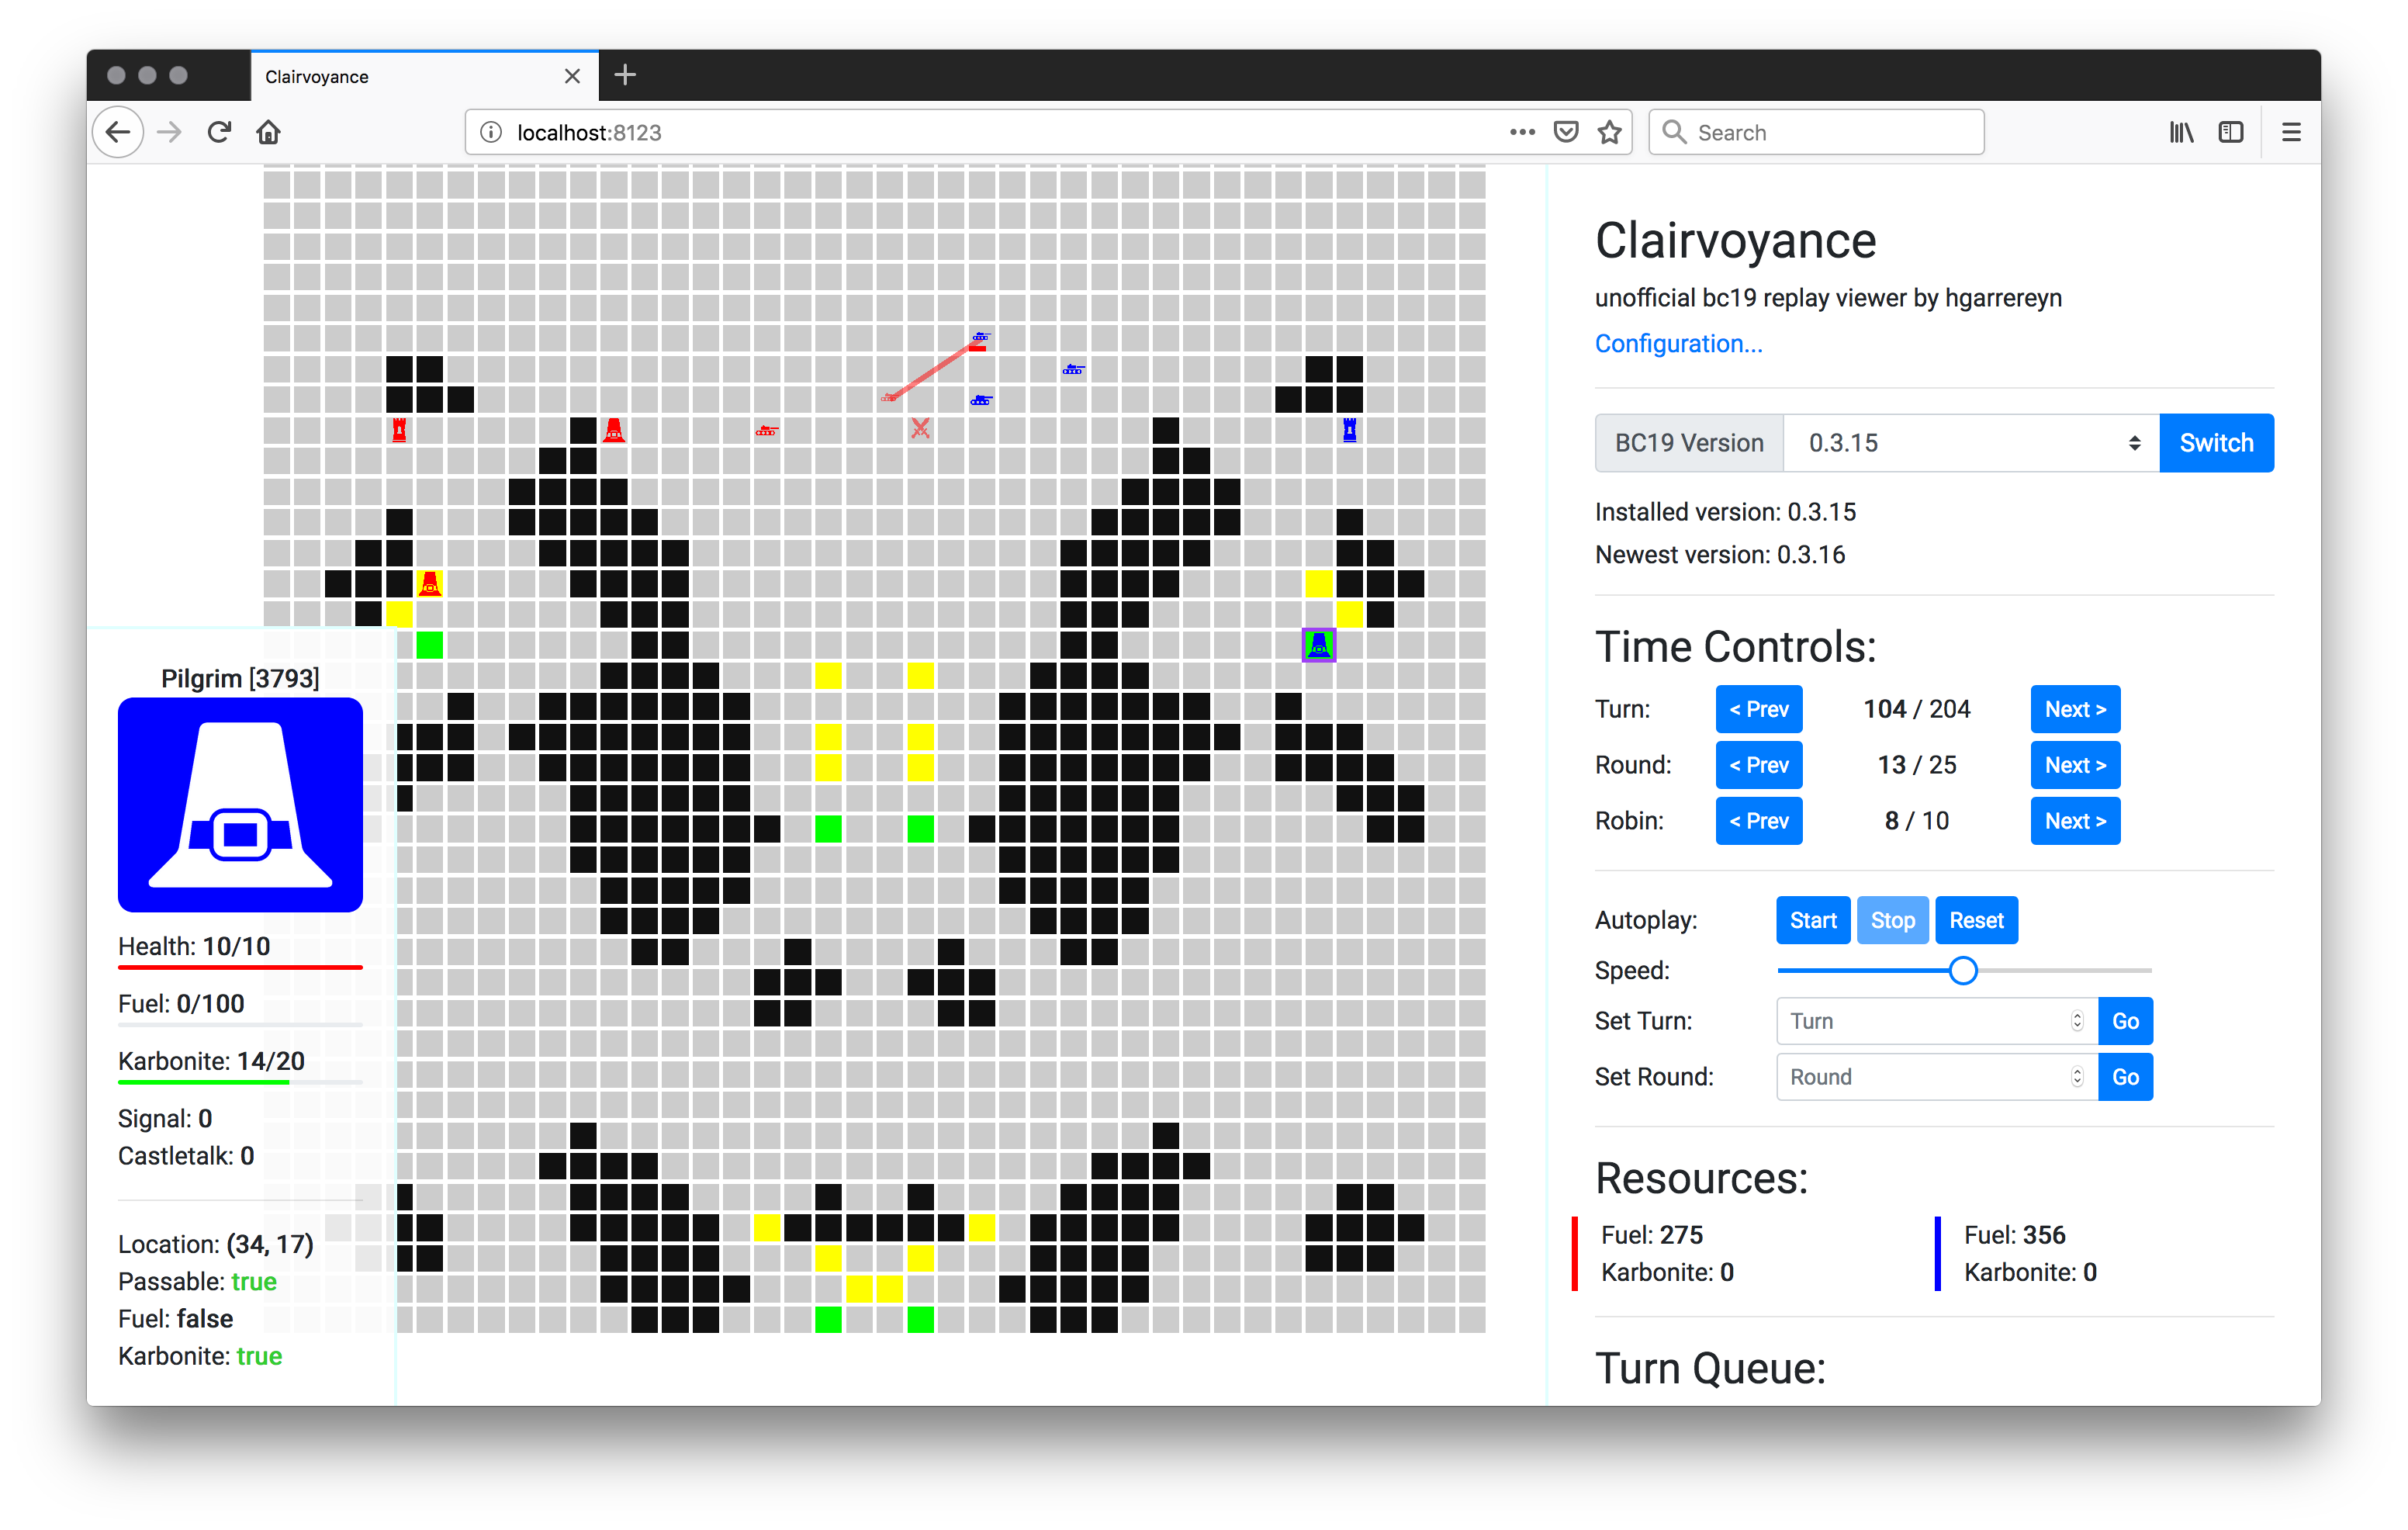The image size is (2408, 1530).
Task: Click the red castle unit on map
Action: point(399,430)
